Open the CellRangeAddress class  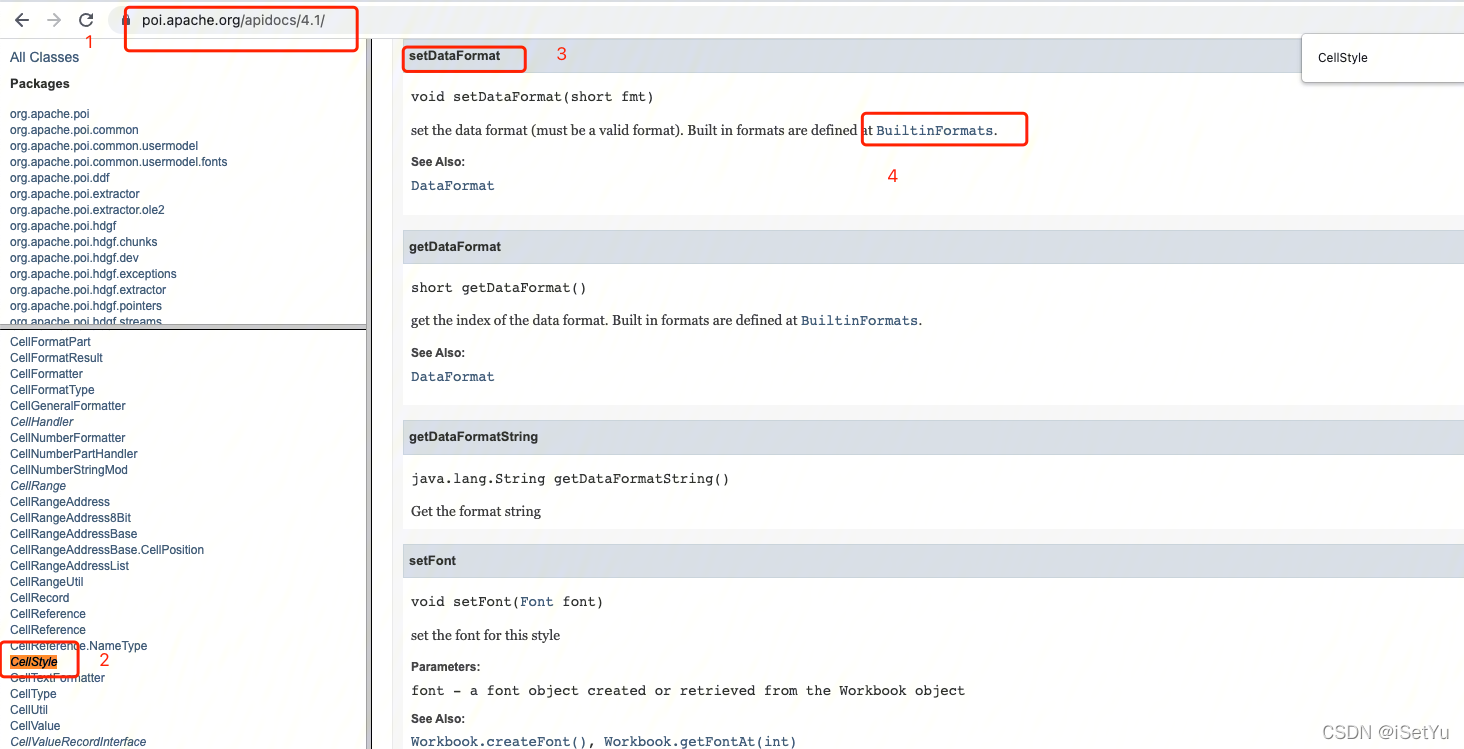60,502
